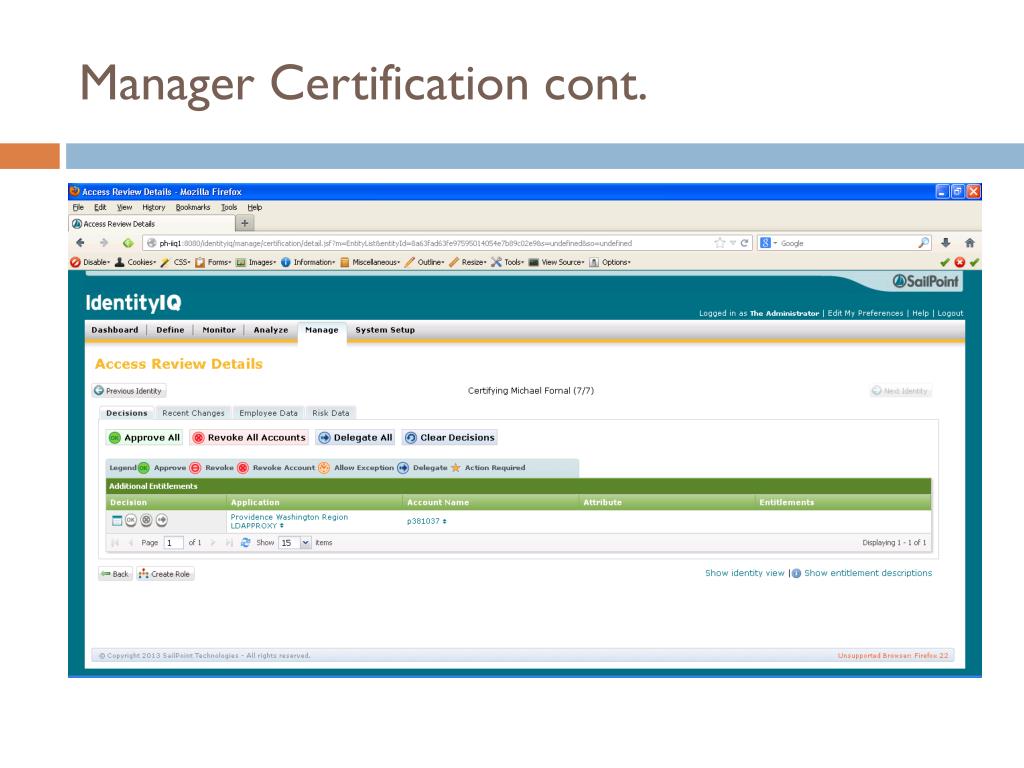The height and width of the screenshot is (768, 1024).
Task: Open the Cookies toolbar menu
Action: click(x=135, y=262)
